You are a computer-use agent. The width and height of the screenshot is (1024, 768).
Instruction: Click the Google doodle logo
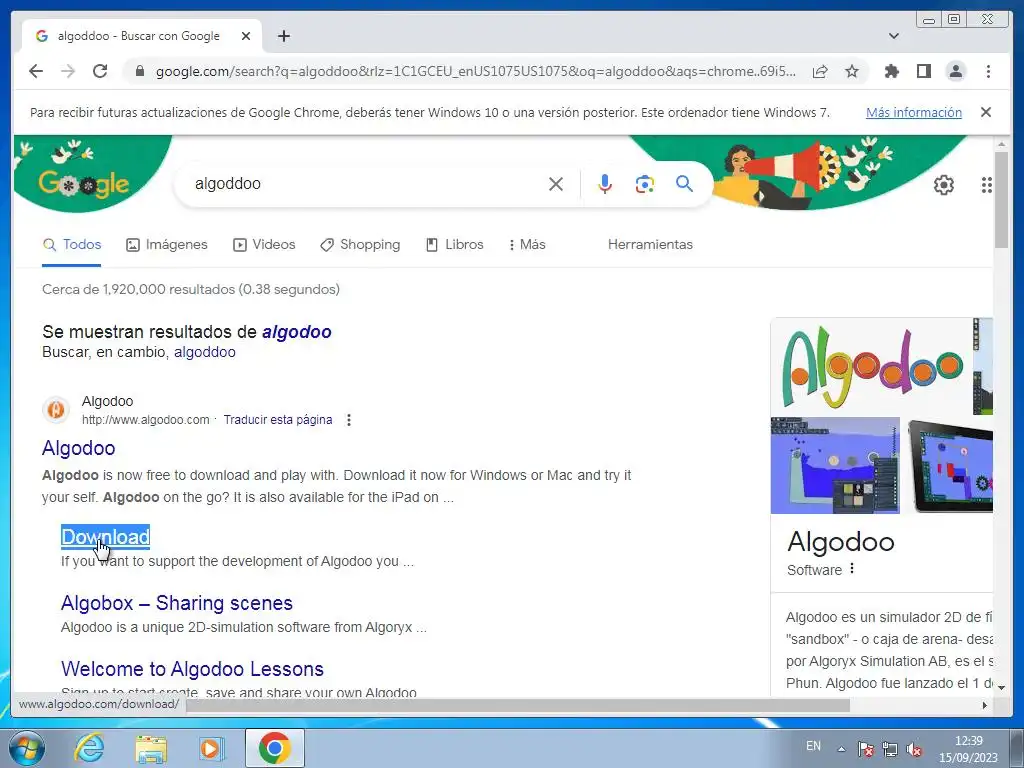point(84,184)
